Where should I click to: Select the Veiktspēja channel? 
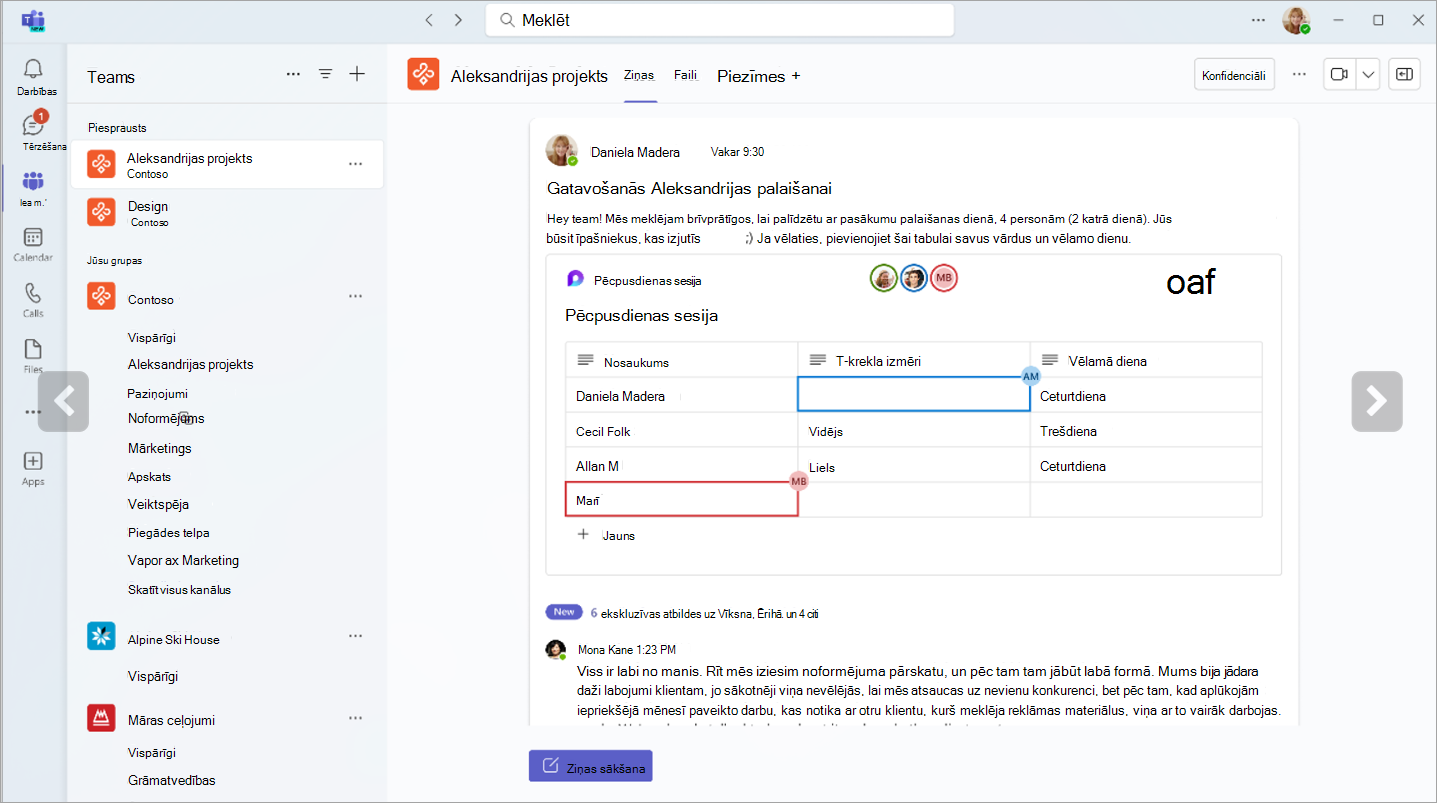[x=158, y=504]
